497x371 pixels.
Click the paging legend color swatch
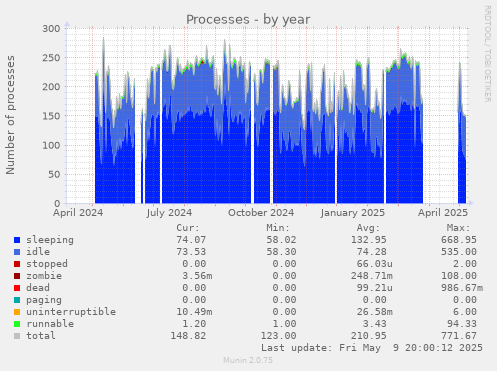pyautogui.click(x=17, y=300)
